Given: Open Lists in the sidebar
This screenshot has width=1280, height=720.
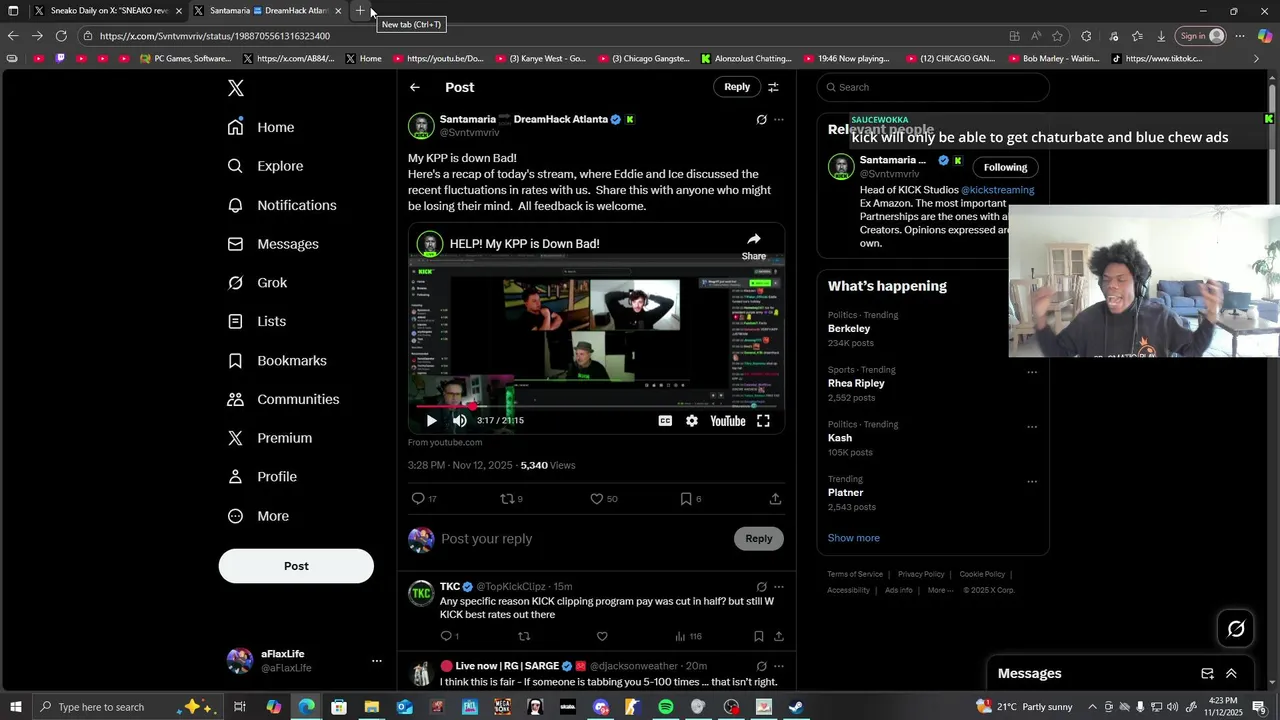Looking at the screenshot, I should 257,321.
